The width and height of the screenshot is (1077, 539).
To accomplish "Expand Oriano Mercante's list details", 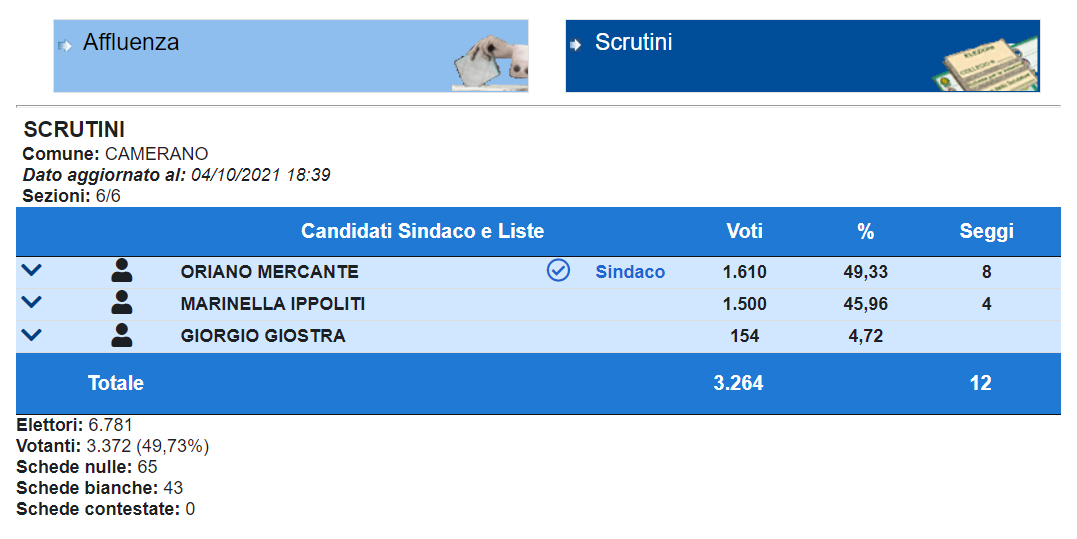I will pos(31,270).
